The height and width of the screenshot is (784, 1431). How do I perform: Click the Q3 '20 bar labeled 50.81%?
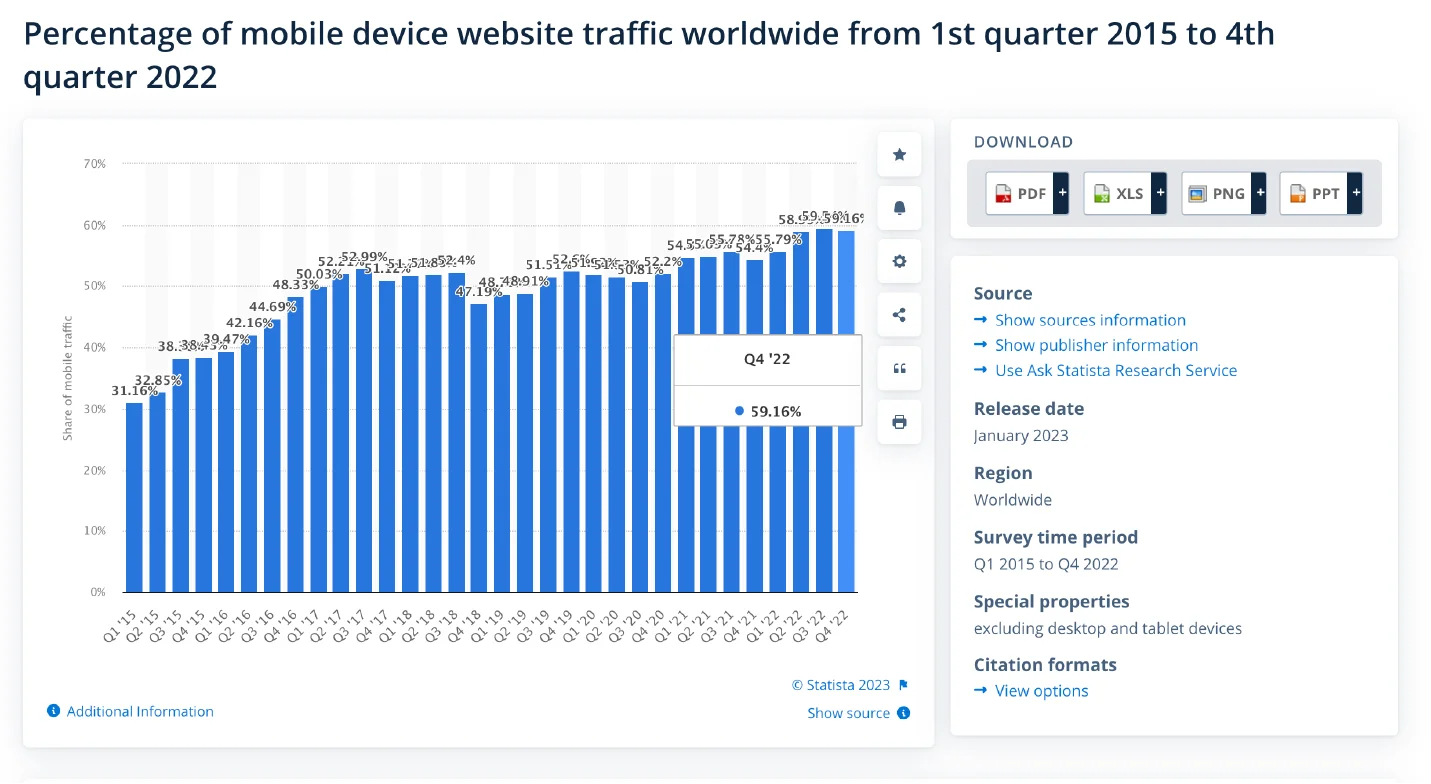coord(640,437)
